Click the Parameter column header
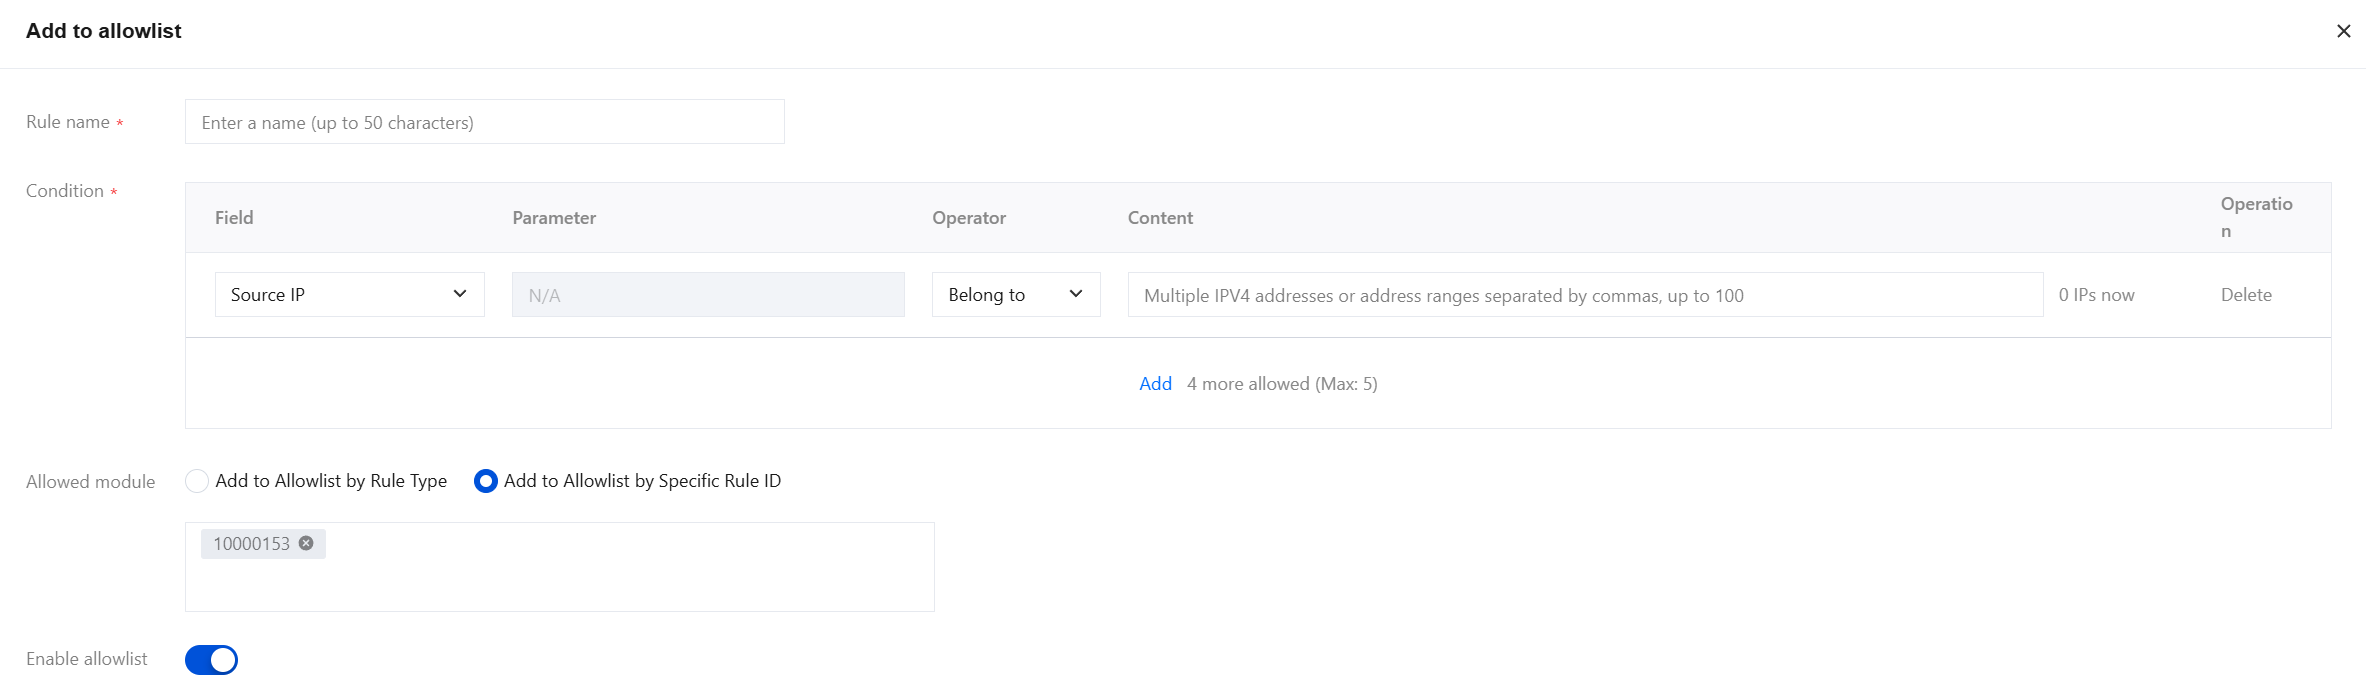2366x682 pixels. (554, 218)
